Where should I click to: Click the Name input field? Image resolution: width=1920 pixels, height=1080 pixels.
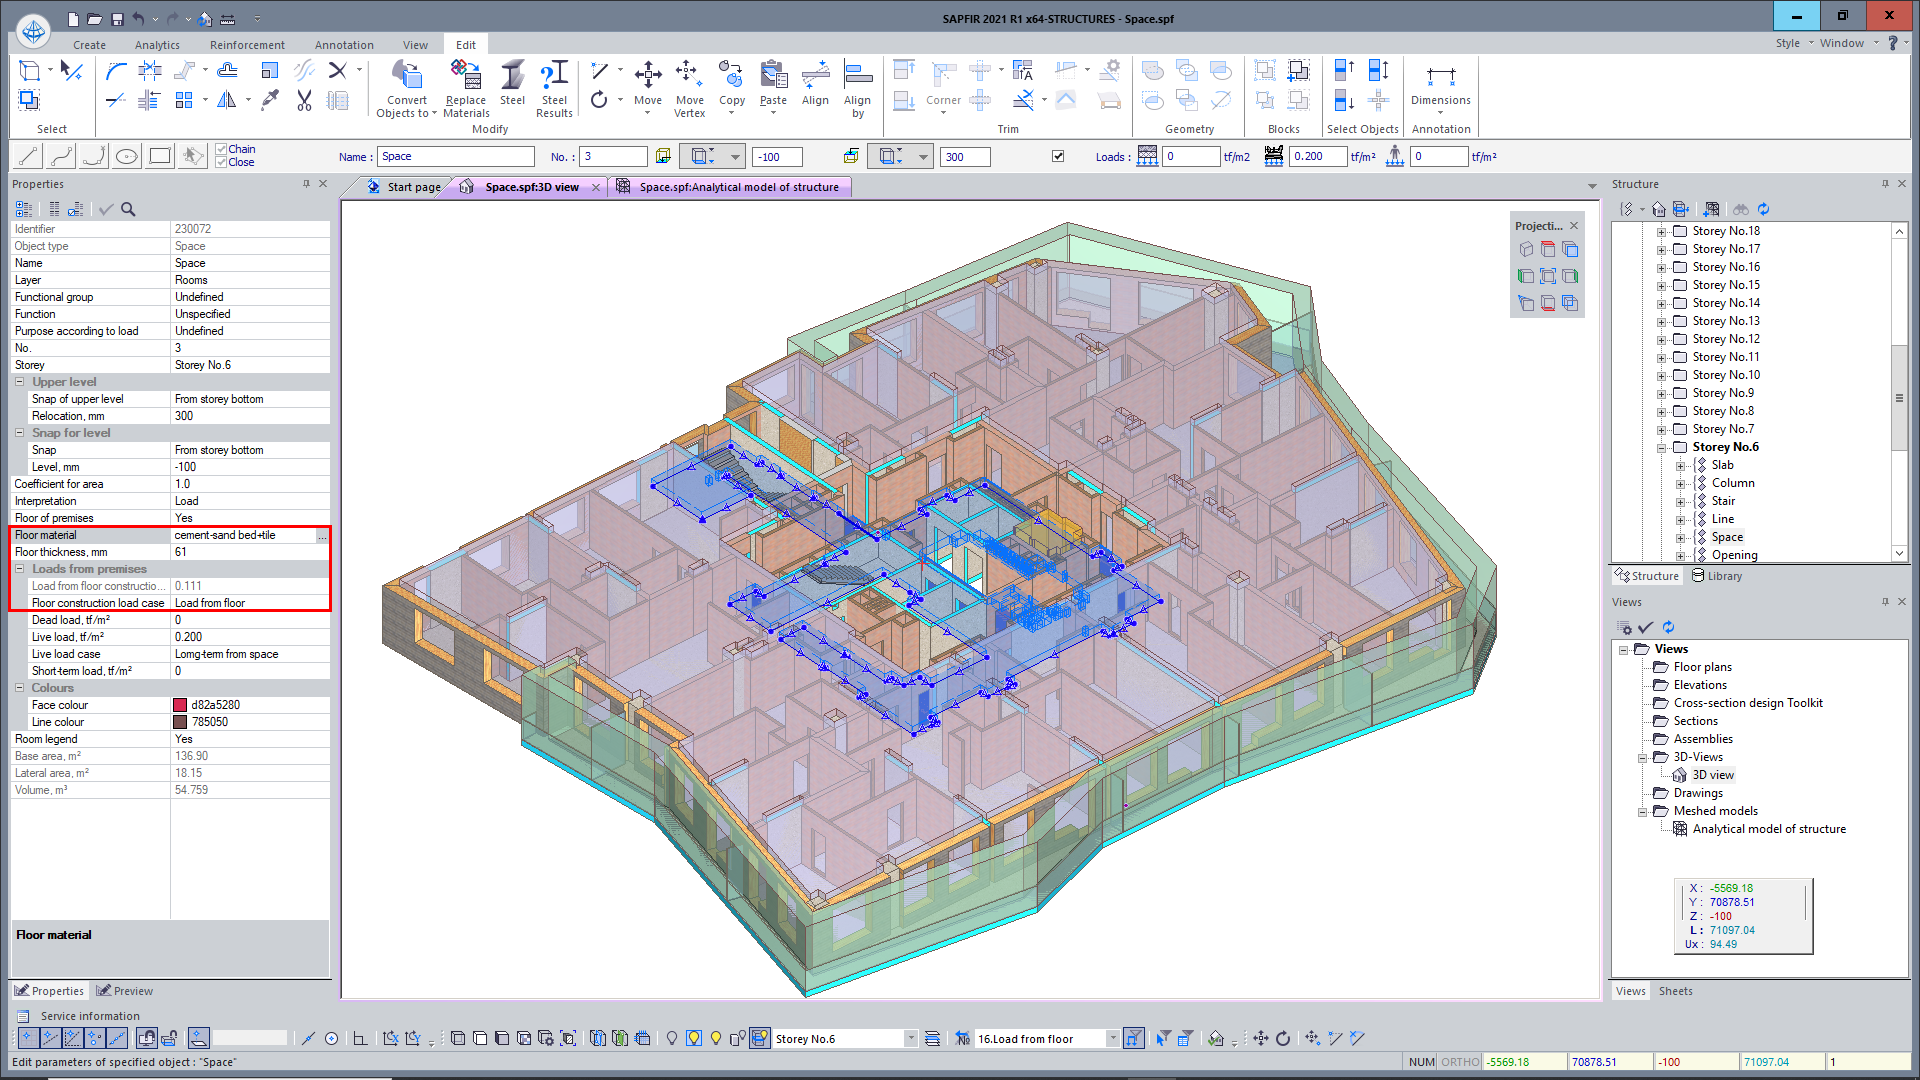(455, 156)
